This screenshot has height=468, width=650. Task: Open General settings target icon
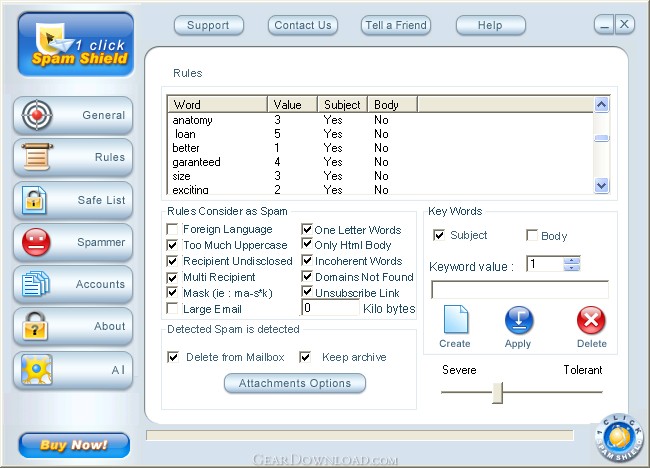pyautogui.click(x=37, y=115)
